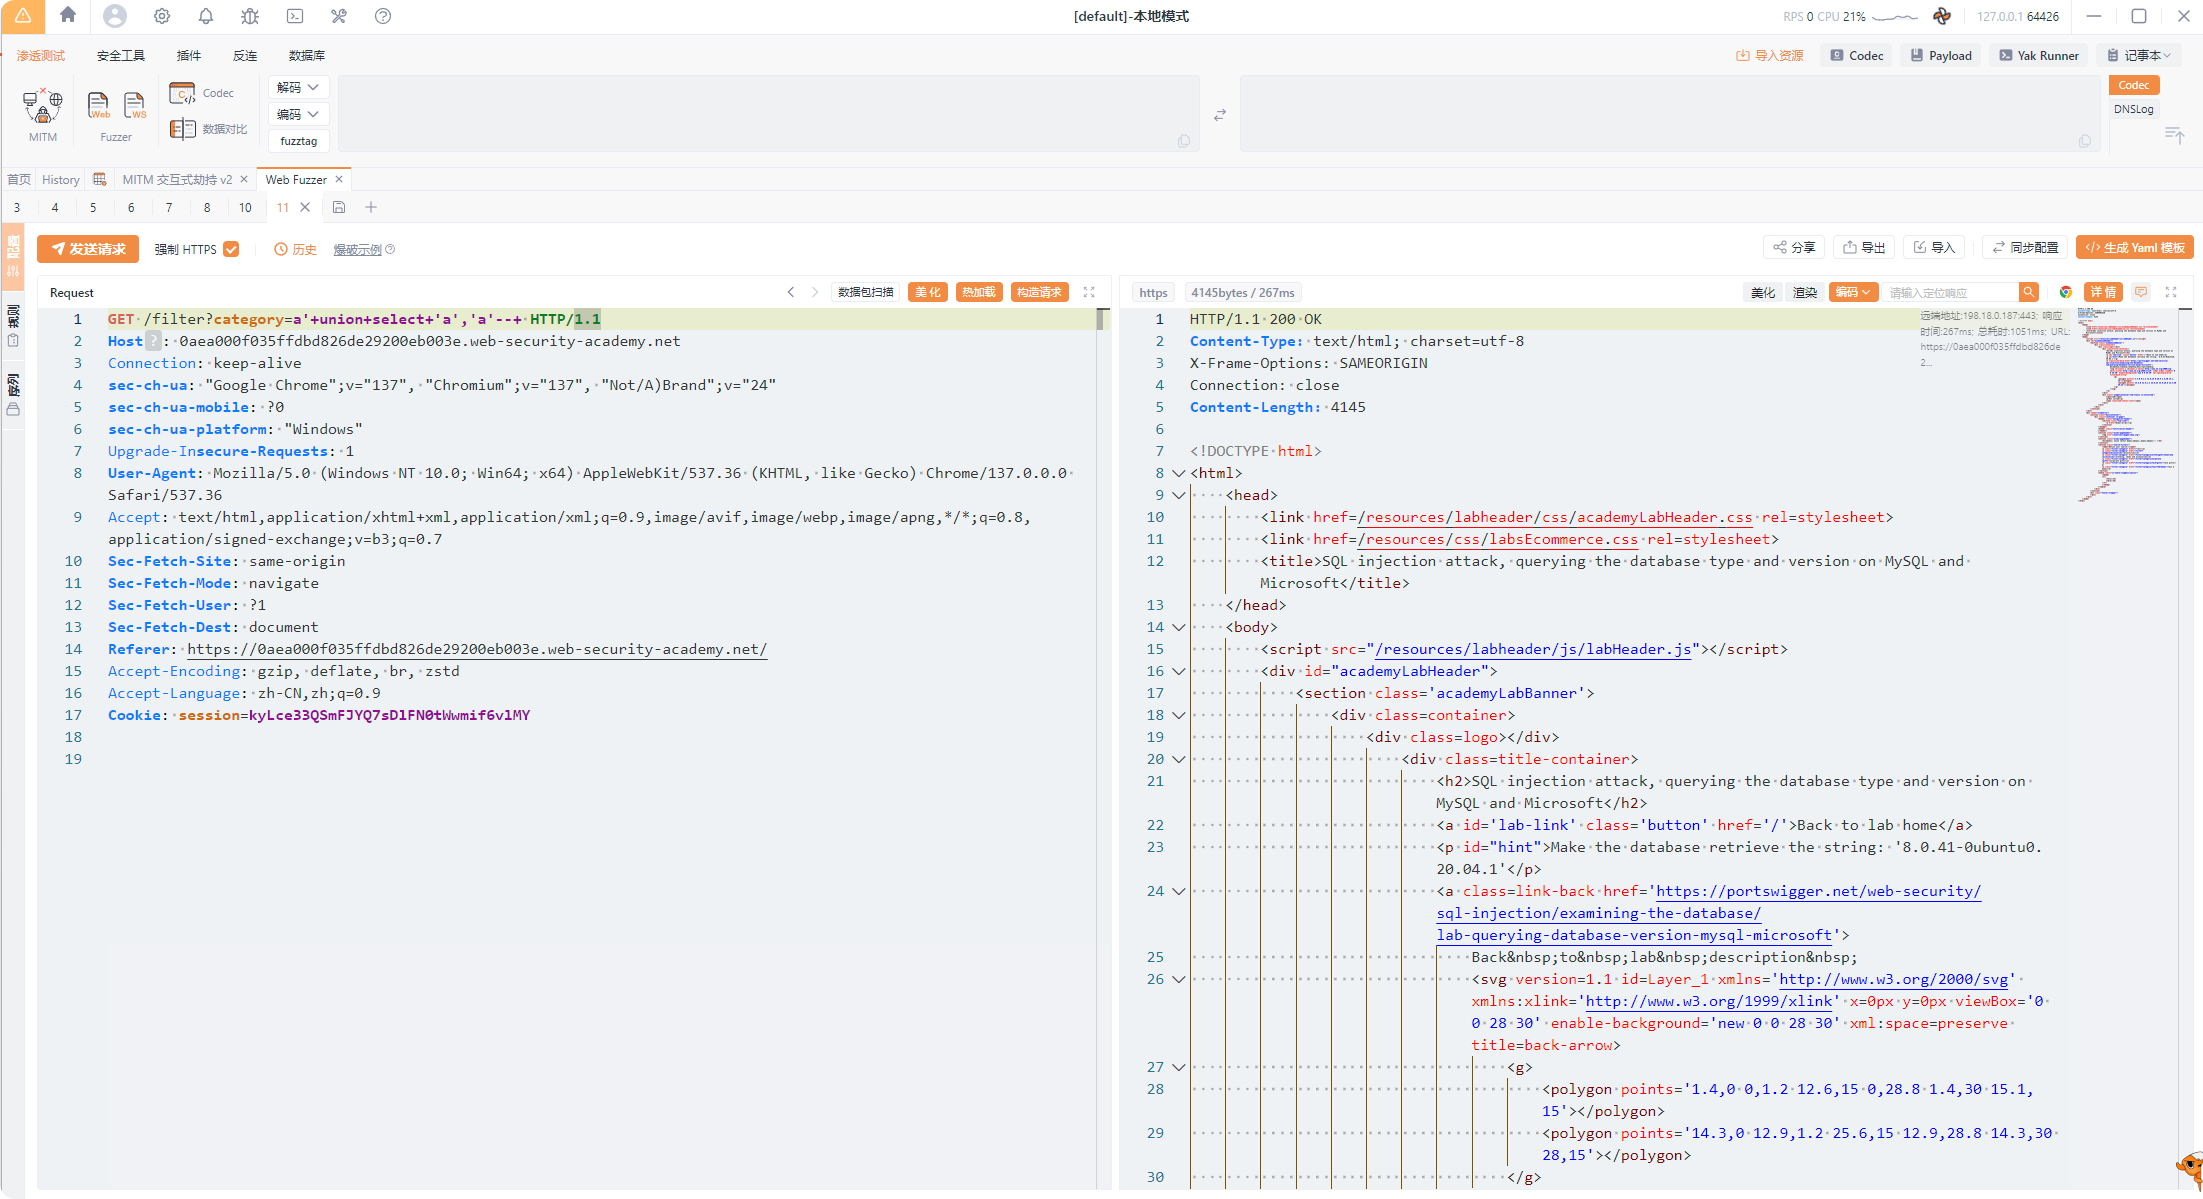Image resolution: width=2203 pixels, height=1199 pixels.
Task: Click the 生成 Yaml 模板 button
Action: pos(2134,248)
